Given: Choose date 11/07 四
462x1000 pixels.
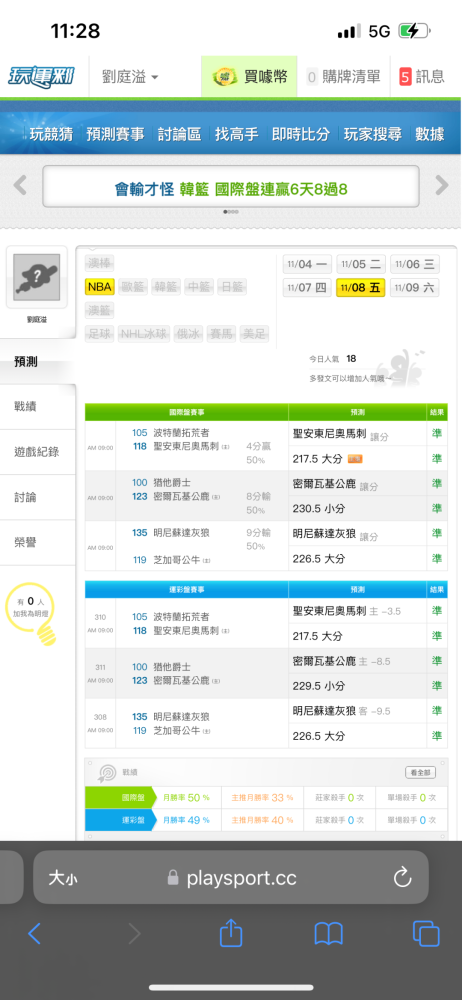Looking at the screenshot, I should [308, 288].
